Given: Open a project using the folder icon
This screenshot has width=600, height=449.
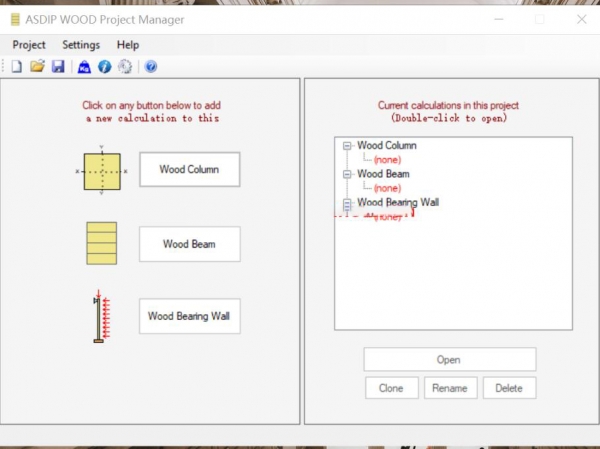Looking at the screenshot, I should pos(38,66).
